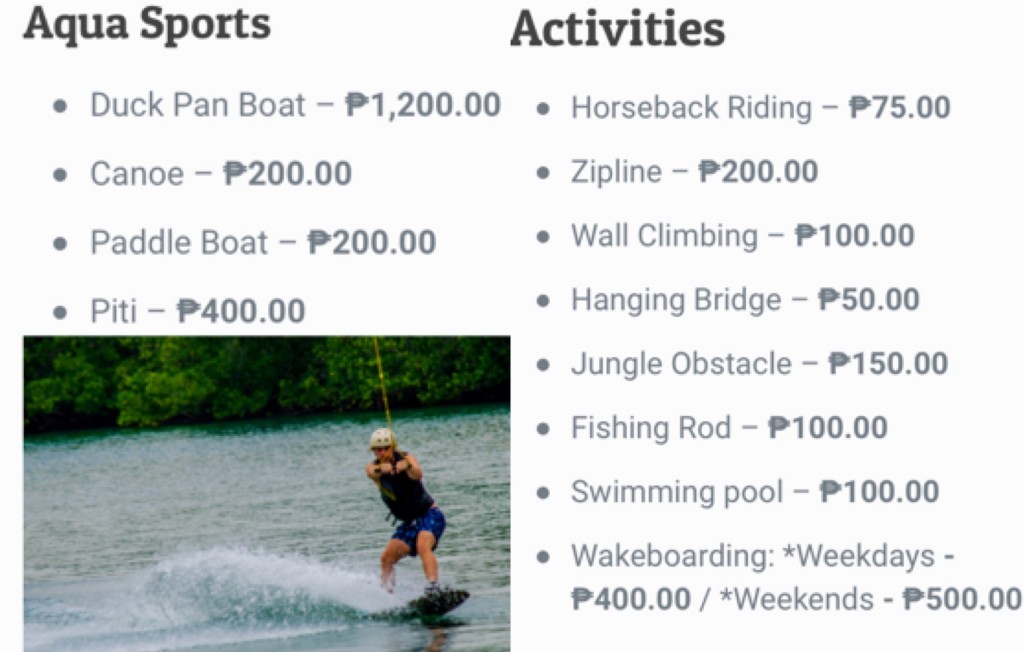Select the Fishing Rod label
Viewport: 1024px width, 652px height.
(x=651, y=428)
